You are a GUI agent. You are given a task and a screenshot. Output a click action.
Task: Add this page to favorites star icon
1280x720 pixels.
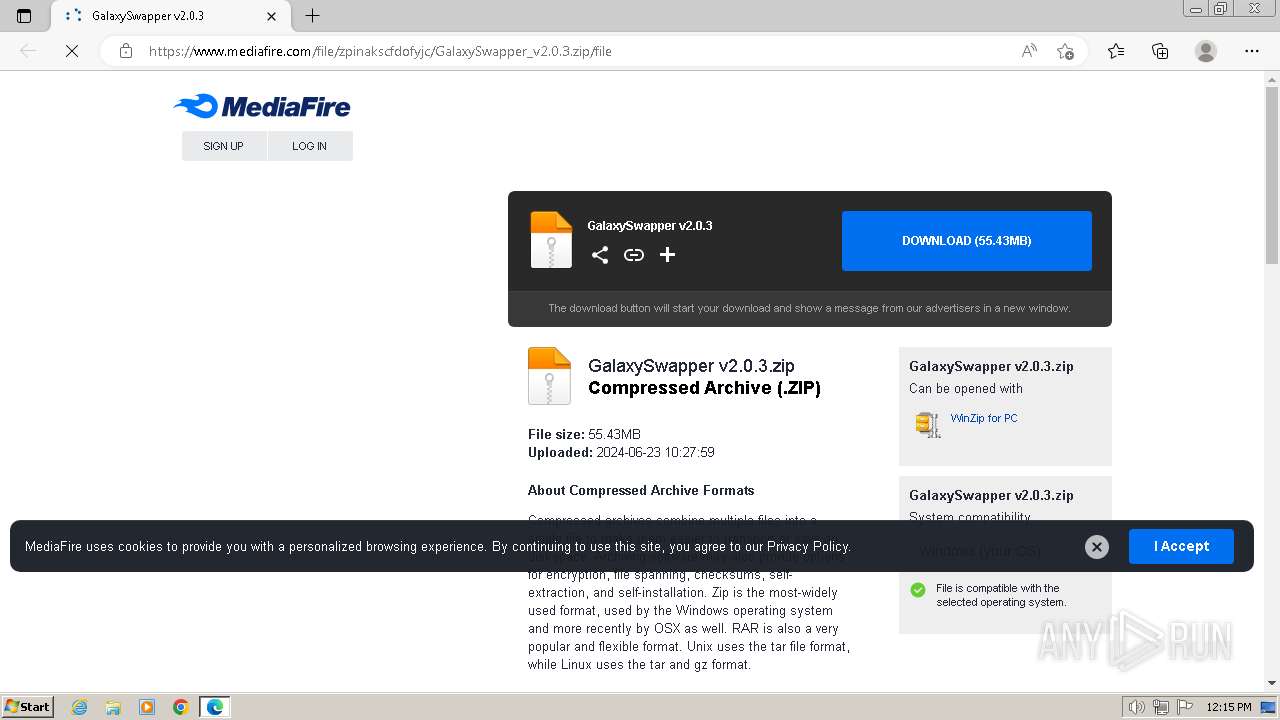click(x=1065, y=51)
